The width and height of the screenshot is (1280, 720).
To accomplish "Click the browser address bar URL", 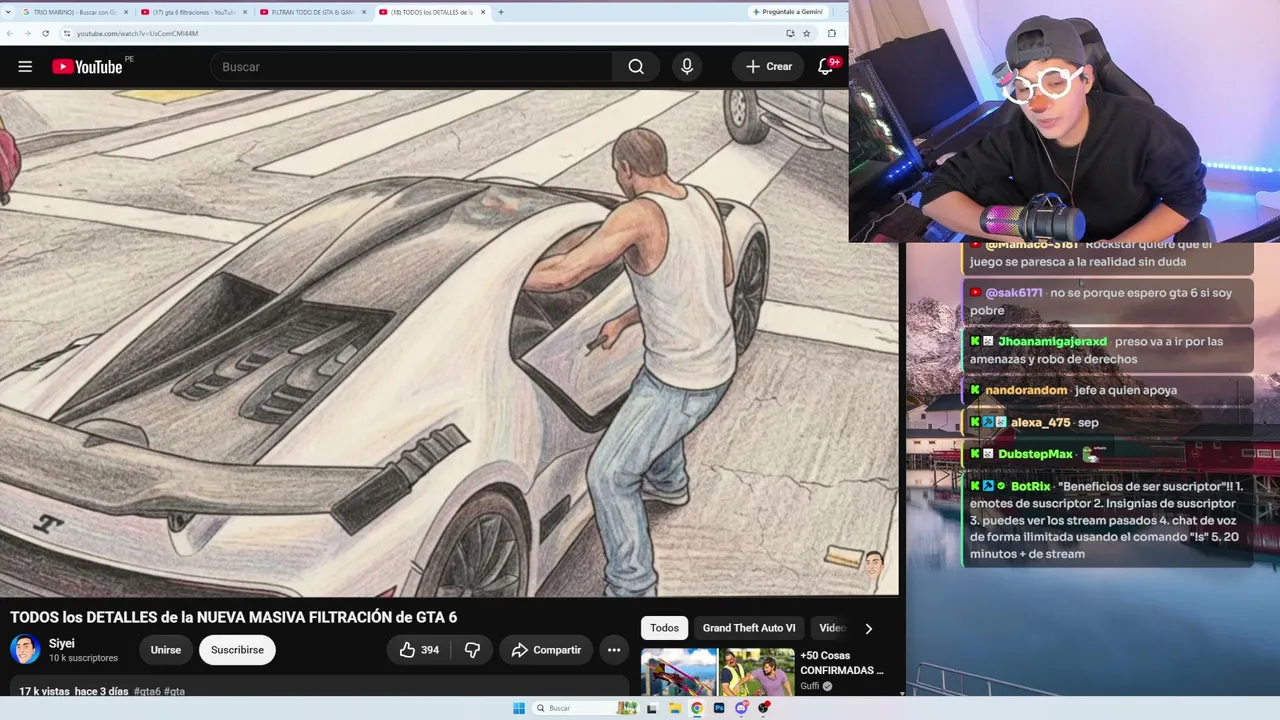I will click(137, 33).
